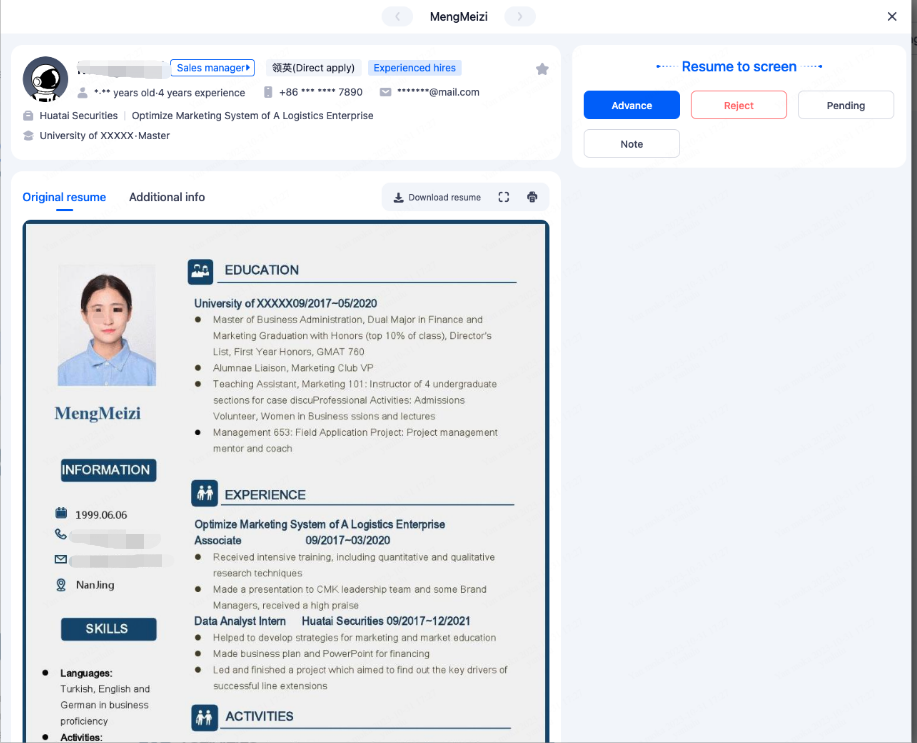
Task: Click the 'Huatai Securities' header text
Action: tap(78, 116)
